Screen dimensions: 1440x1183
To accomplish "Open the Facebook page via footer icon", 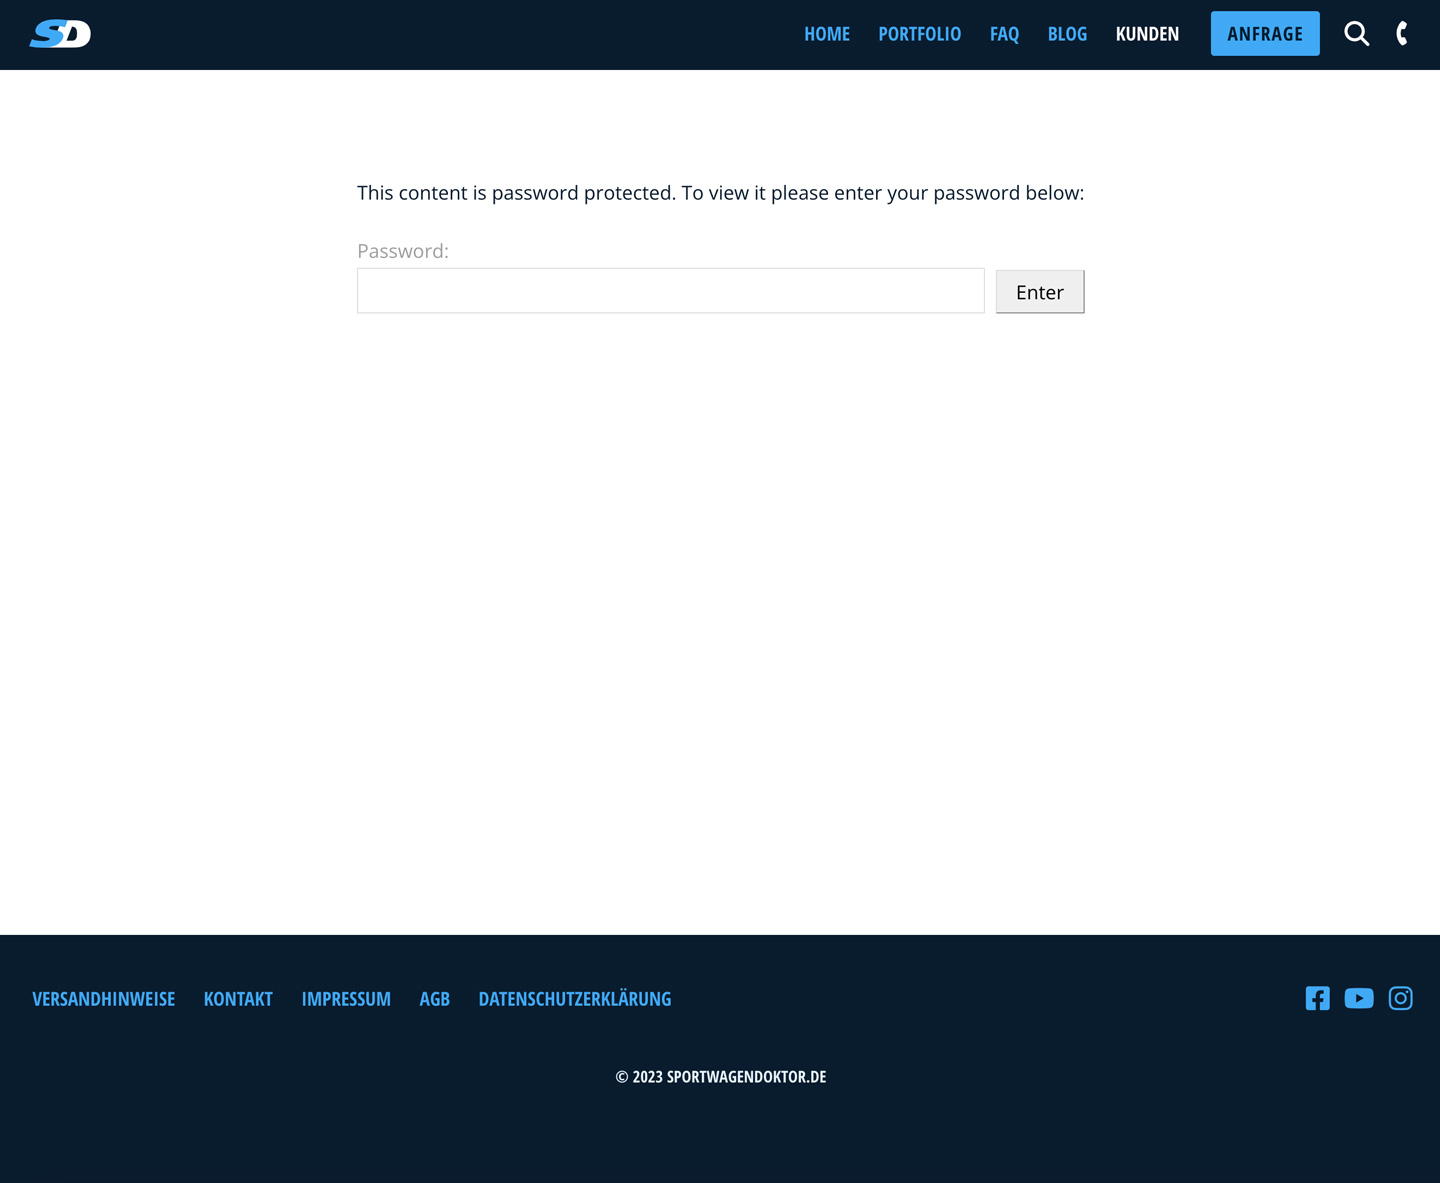I will (x=1317, y=998).
